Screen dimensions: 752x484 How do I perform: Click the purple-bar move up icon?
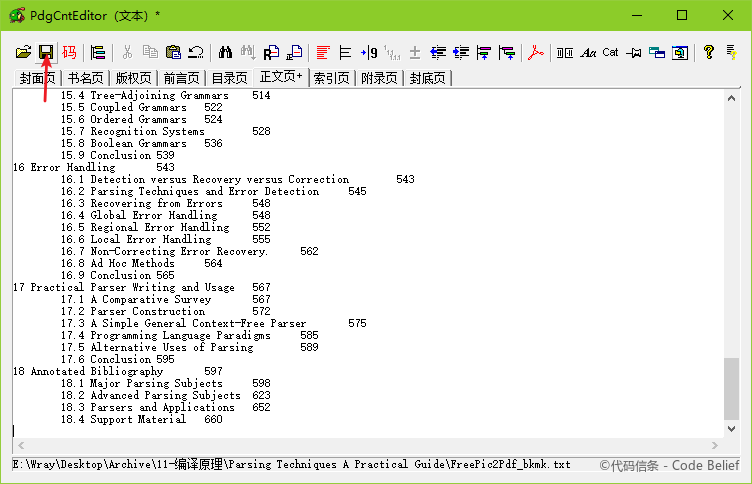(507, 52)
